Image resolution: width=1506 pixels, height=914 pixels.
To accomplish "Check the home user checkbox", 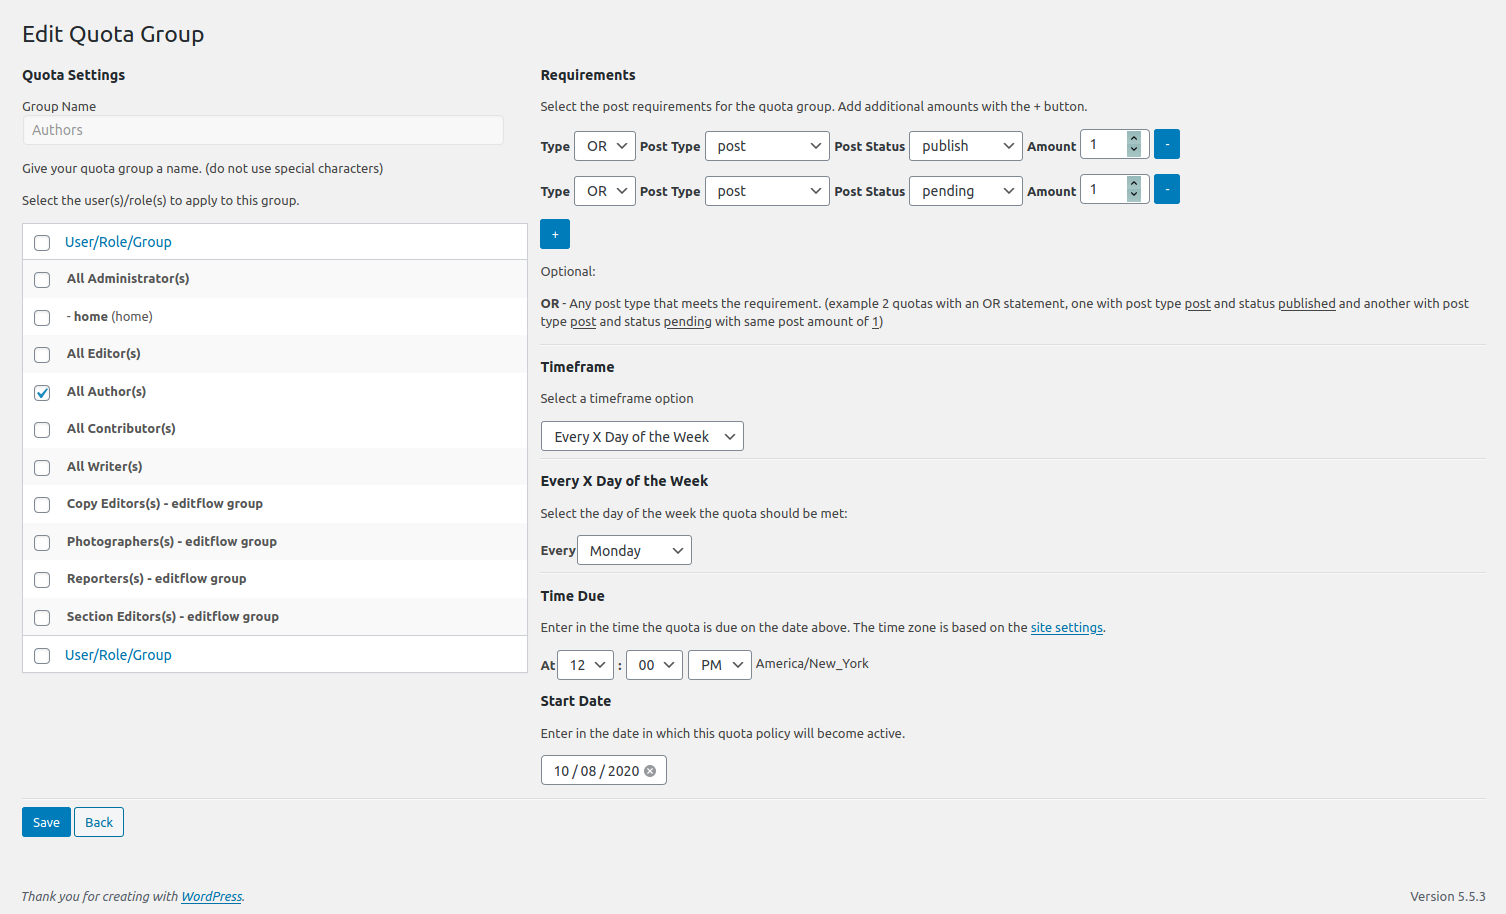I will [x=42, y=318].
